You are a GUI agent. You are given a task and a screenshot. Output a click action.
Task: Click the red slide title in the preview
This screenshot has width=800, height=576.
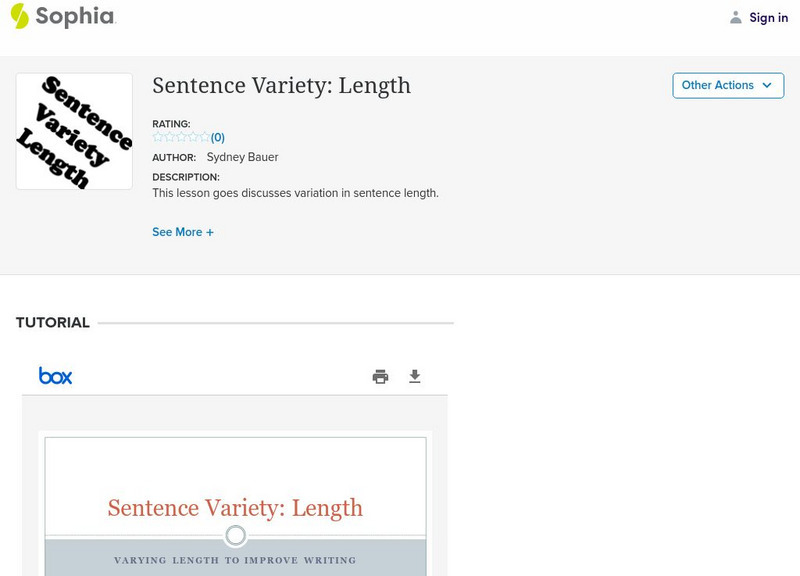click(235, 508)
